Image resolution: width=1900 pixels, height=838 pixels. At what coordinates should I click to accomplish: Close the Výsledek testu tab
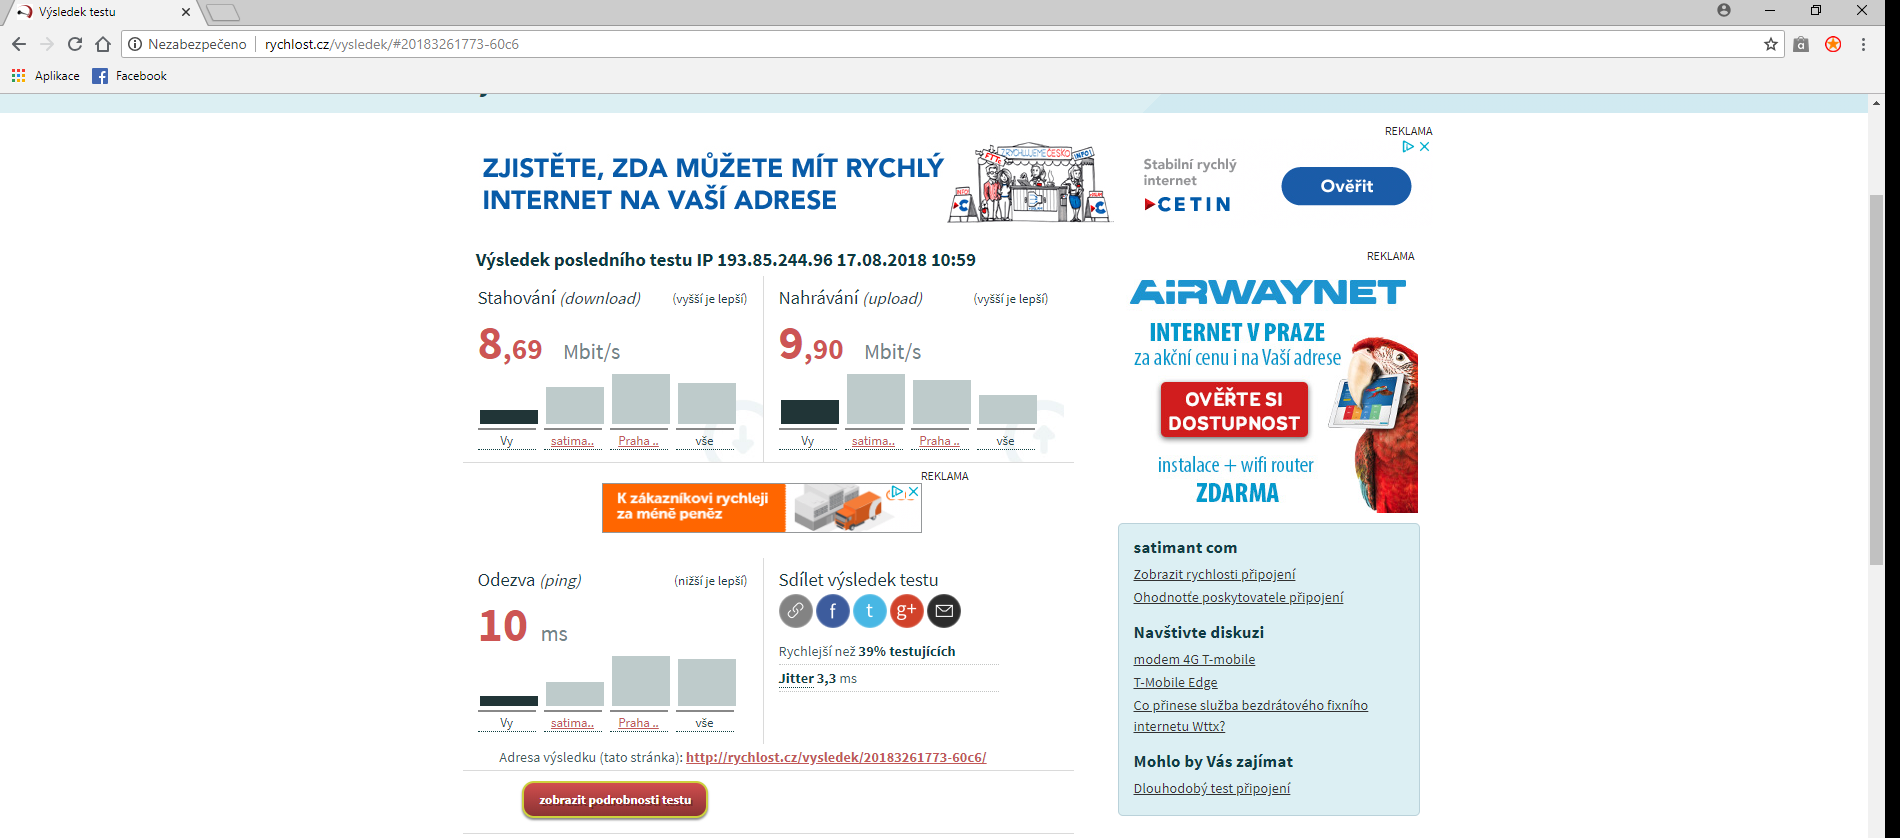186,12
